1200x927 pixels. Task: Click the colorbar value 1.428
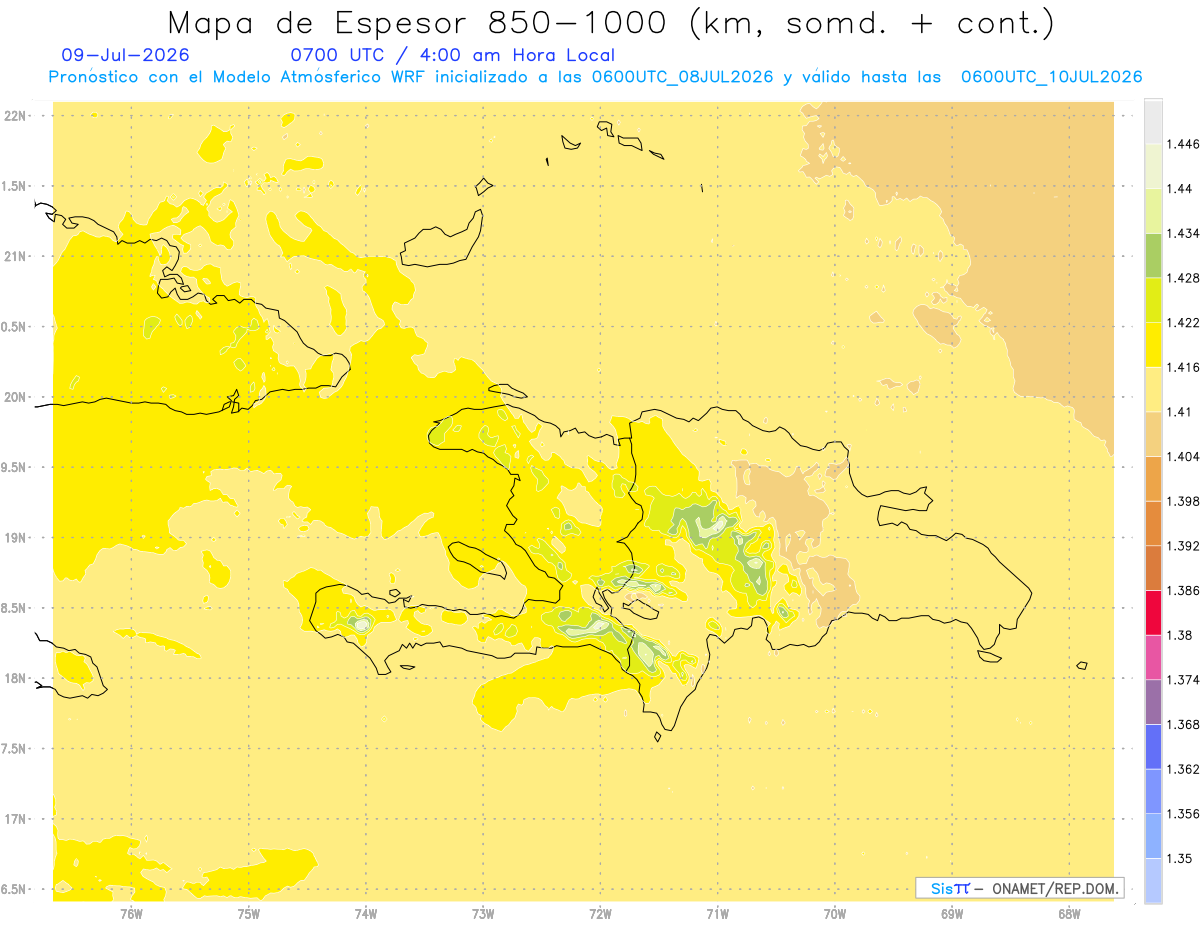click(x=1183, y=278)
